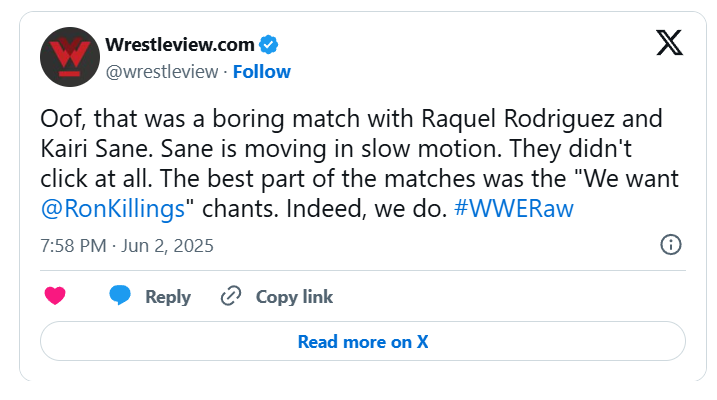The width and height of the screenshot is (717, 400).
Task: Open the @wrestleview handle link
Action: point(162,71)
